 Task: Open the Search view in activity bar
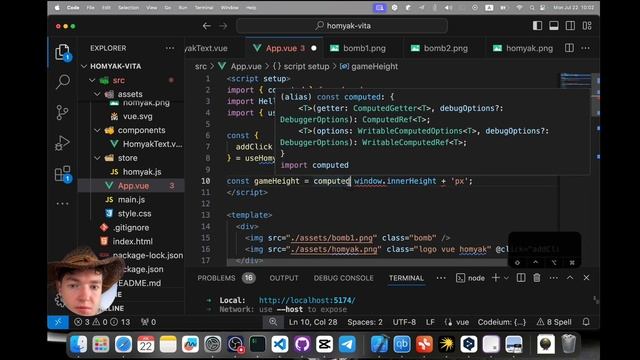point(62,81)
